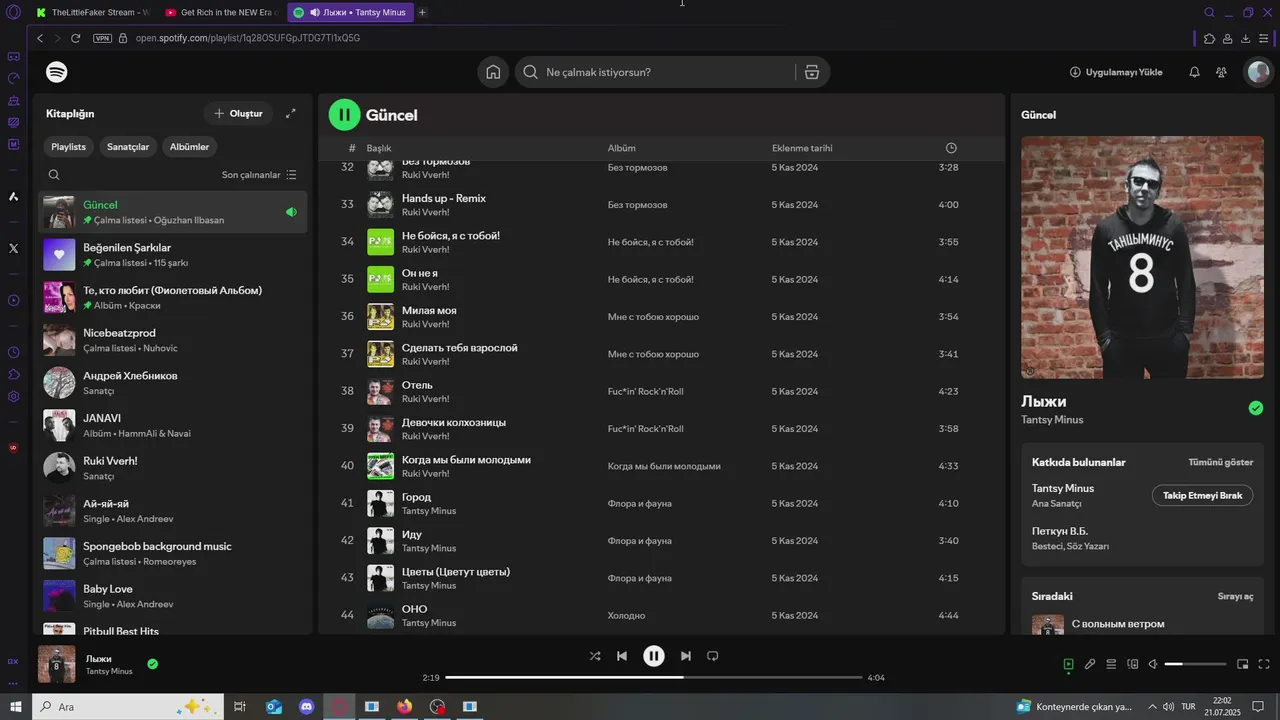Open the notifications bell

tap(1194, 72)
